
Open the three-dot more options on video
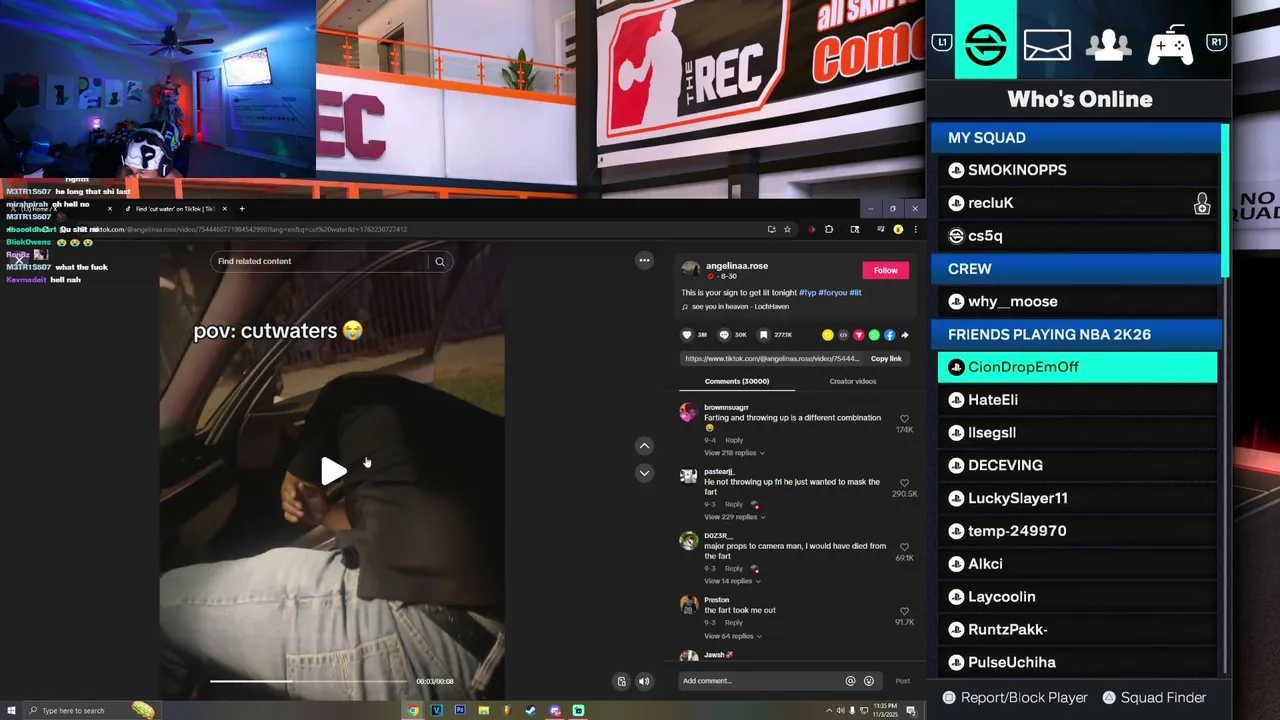pos(644,260)
